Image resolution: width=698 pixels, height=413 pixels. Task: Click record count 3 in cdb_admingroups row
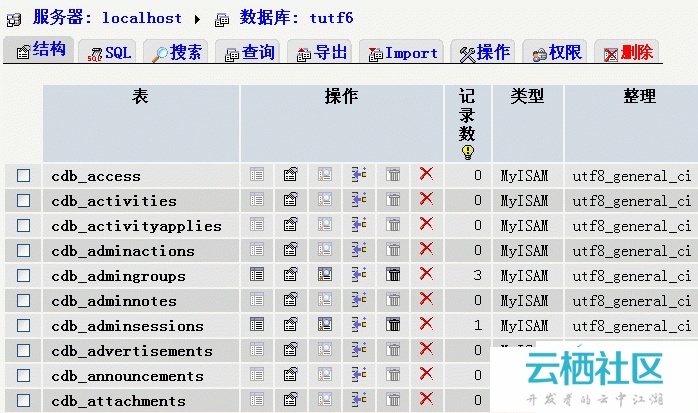(477, 275)
